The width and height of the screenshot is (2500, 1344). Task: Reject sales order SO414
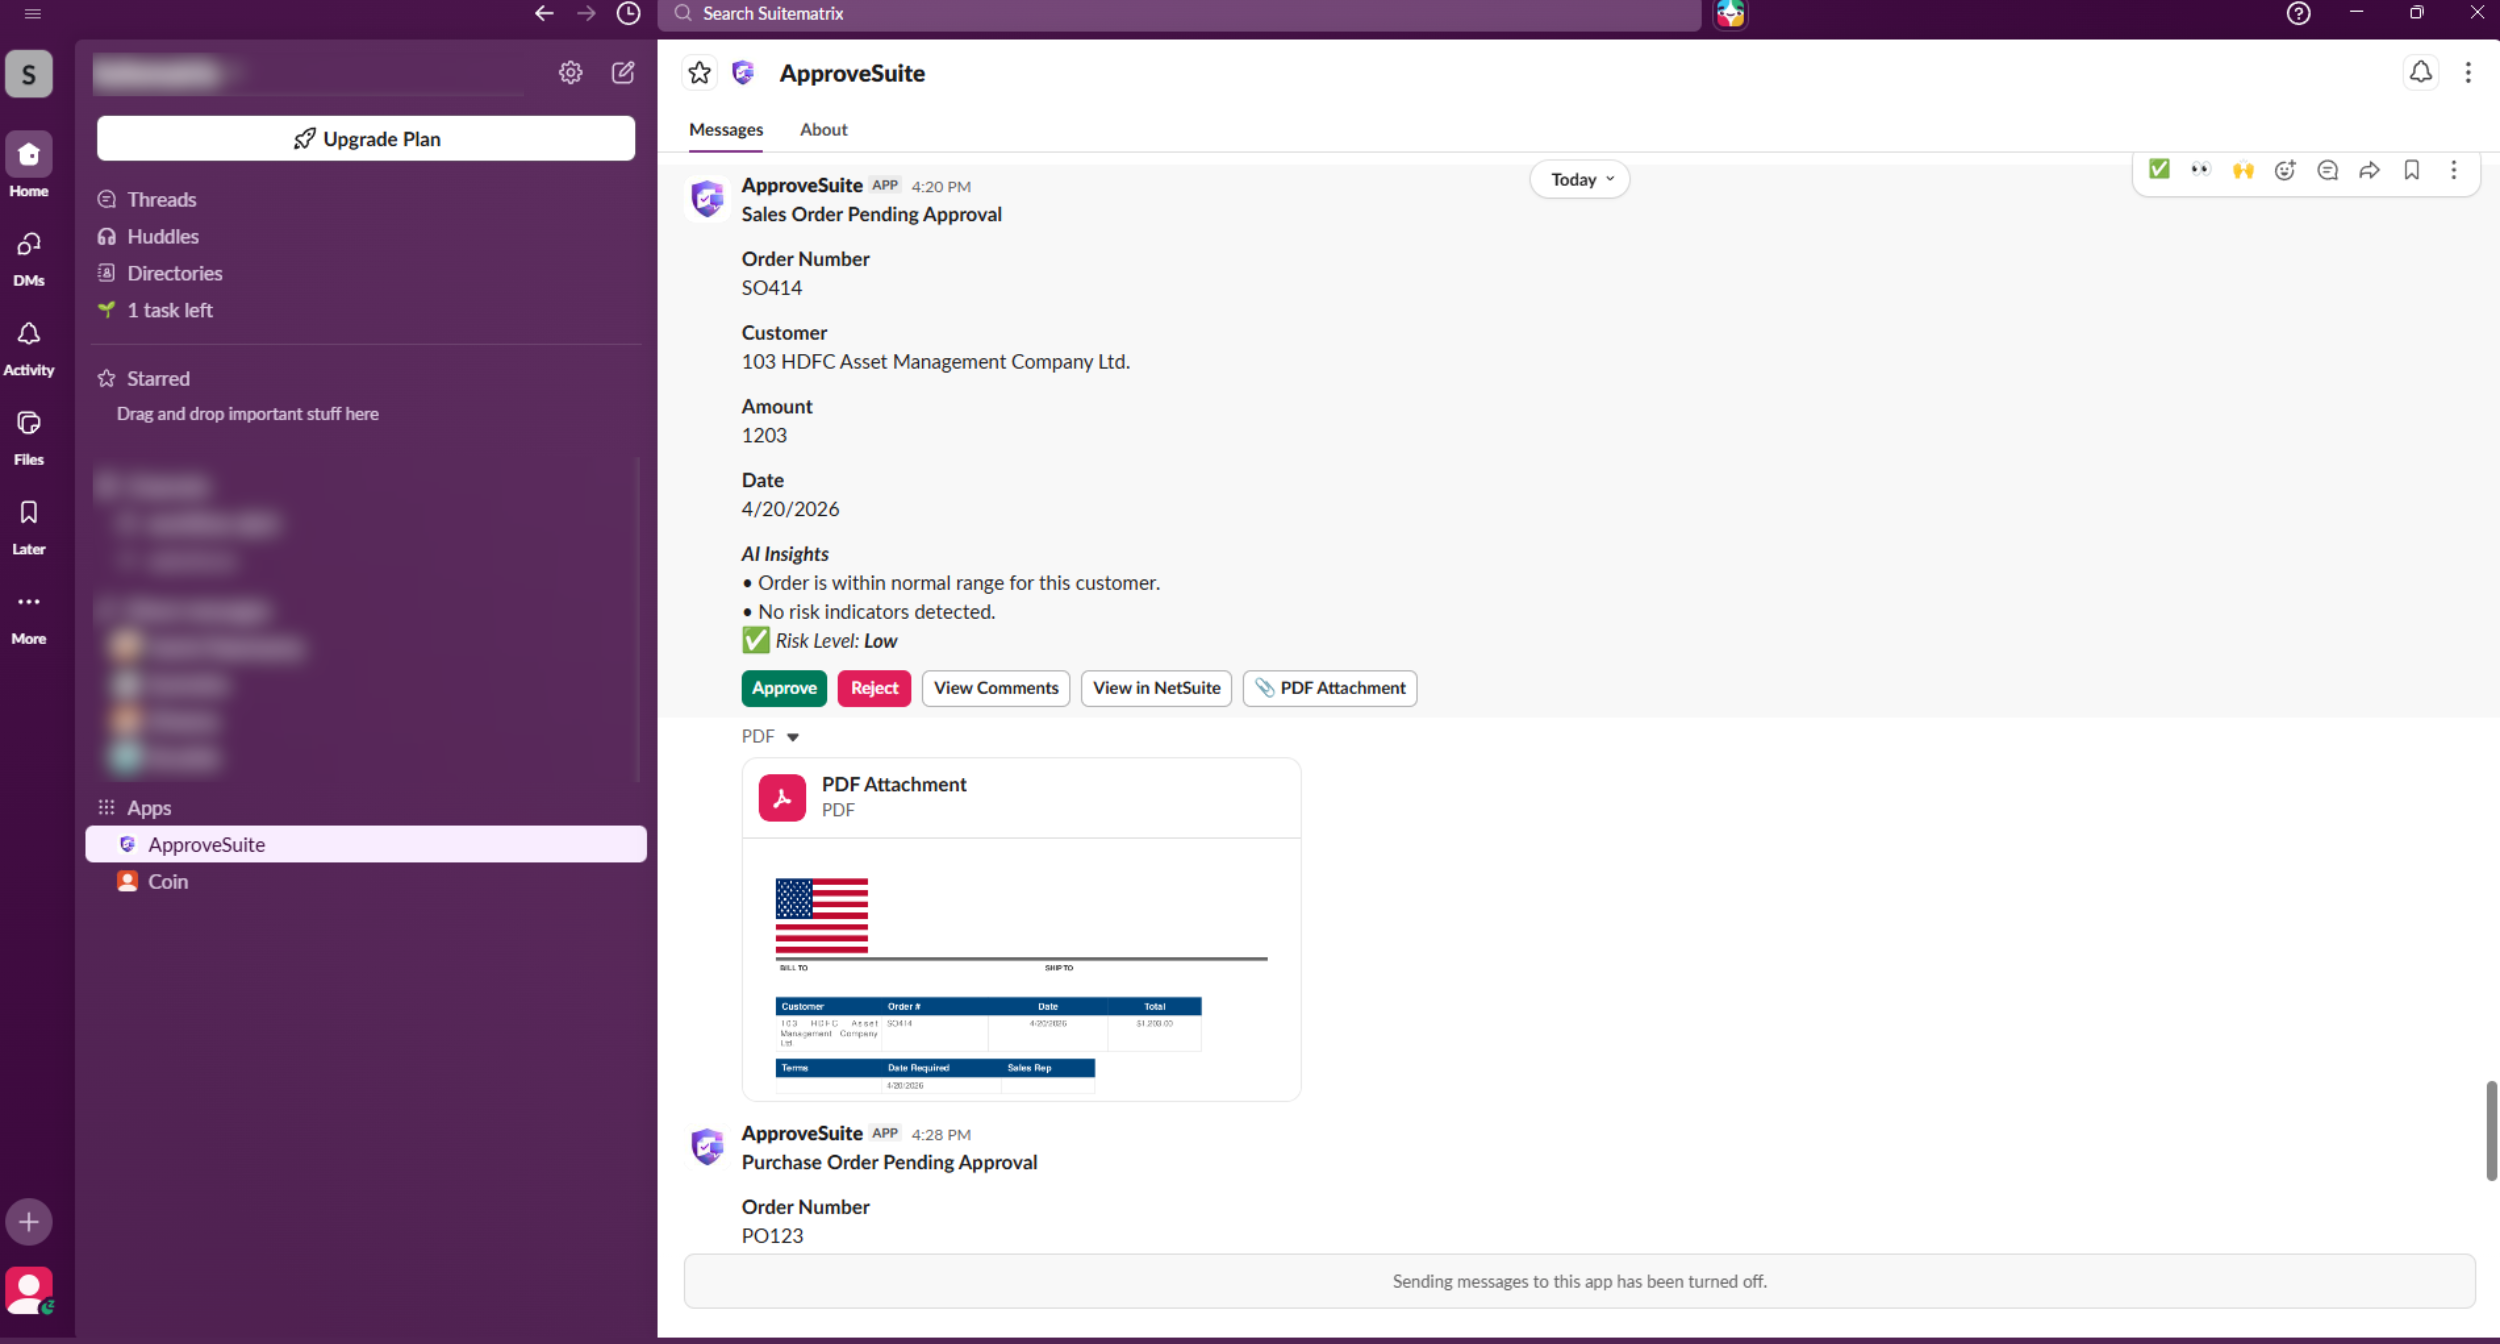pyautogui.click(x=874, y=688)
